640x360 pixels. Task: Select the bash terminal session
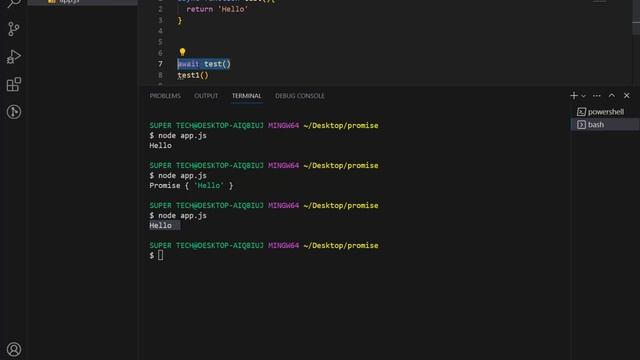[605, 124]
